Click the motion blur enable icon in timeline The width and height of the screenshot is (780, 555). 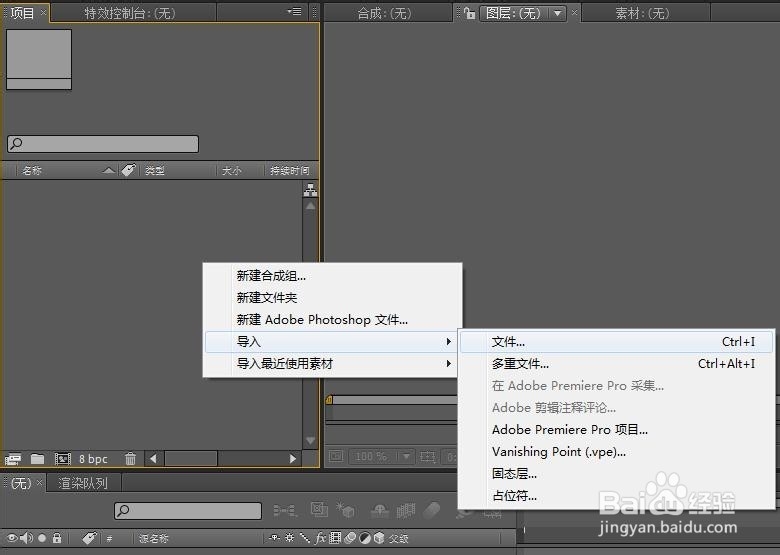pos(432,510)
